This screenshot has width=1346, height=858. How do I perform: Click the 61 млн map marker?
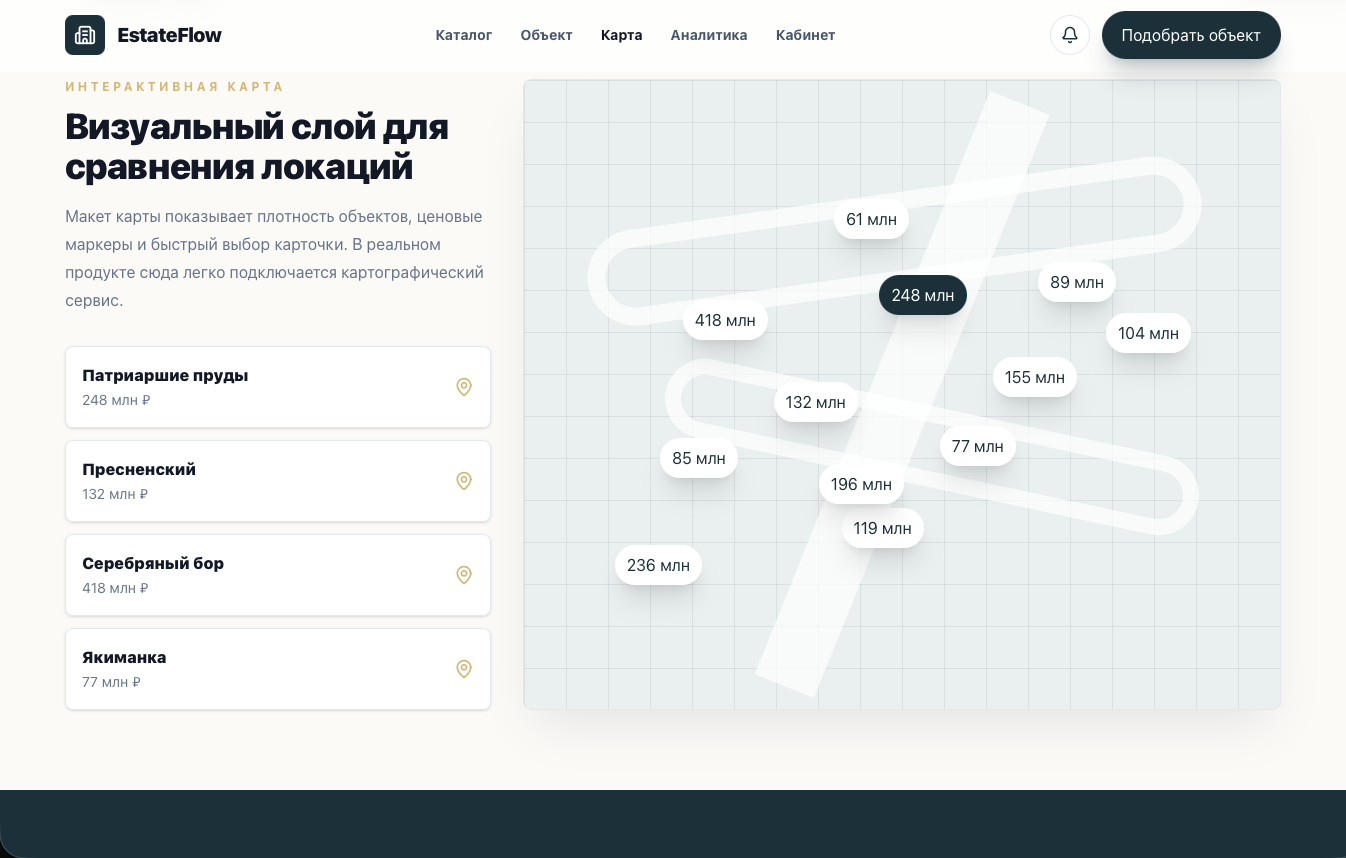pyautogui.click(x=871, y=219)
